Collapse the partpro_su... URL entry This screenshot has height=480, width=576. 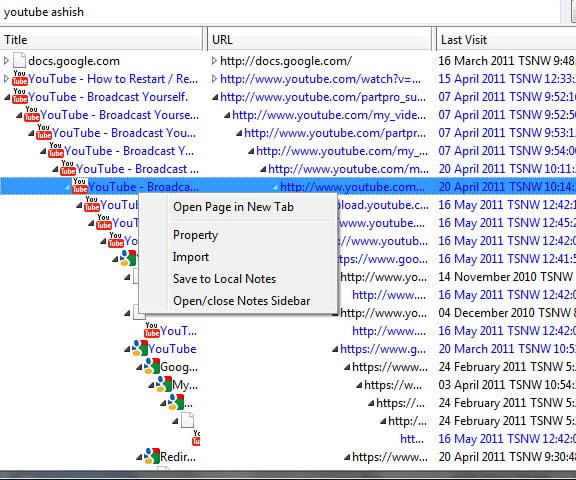point(215,97)
